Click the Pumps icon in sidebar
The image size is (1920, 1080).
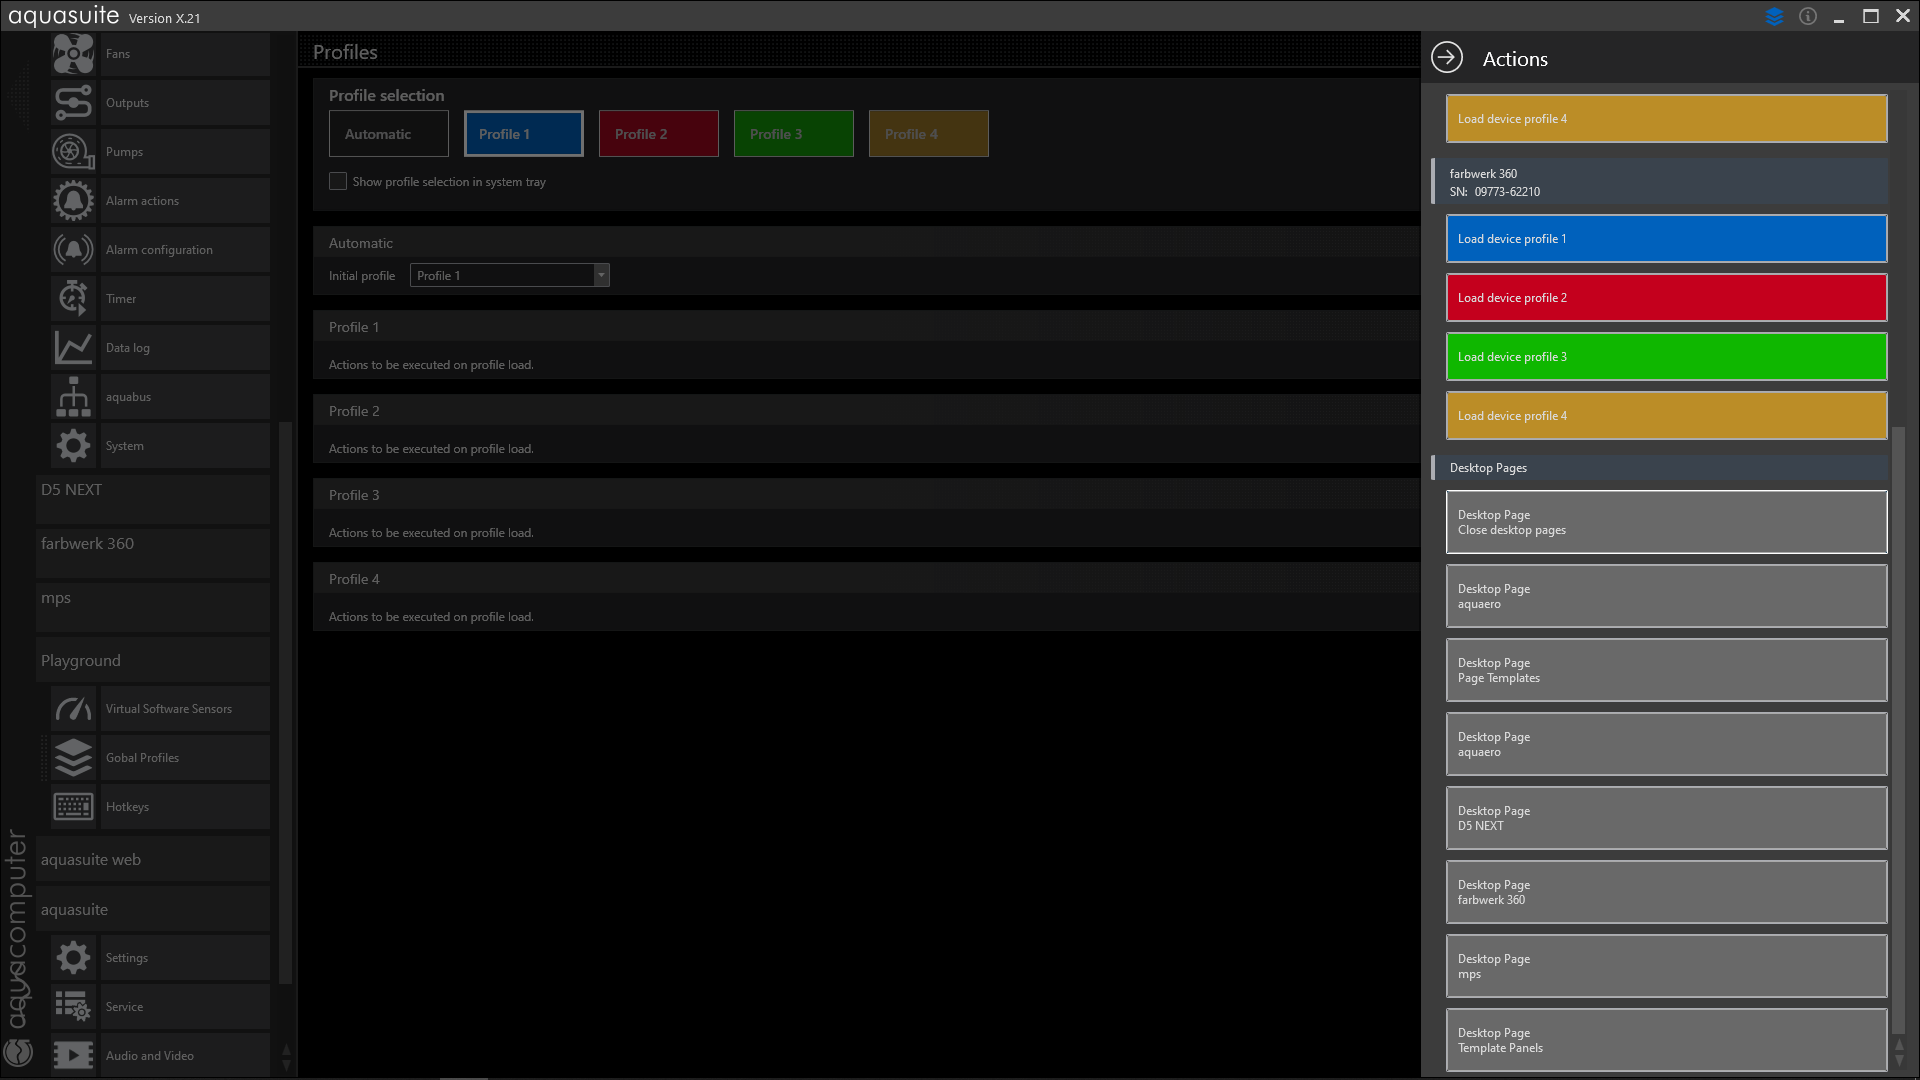click(x=73, y=152)
